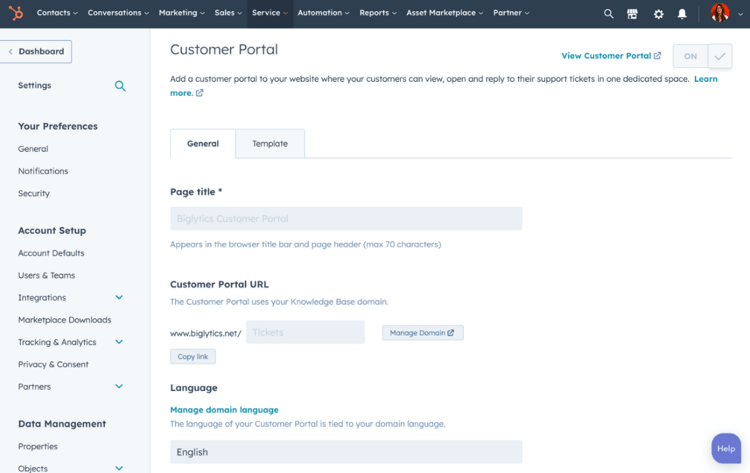This screenshot has width=750, height=473.
Task: Open Properties under Data Management
Action: coord(38,446)
